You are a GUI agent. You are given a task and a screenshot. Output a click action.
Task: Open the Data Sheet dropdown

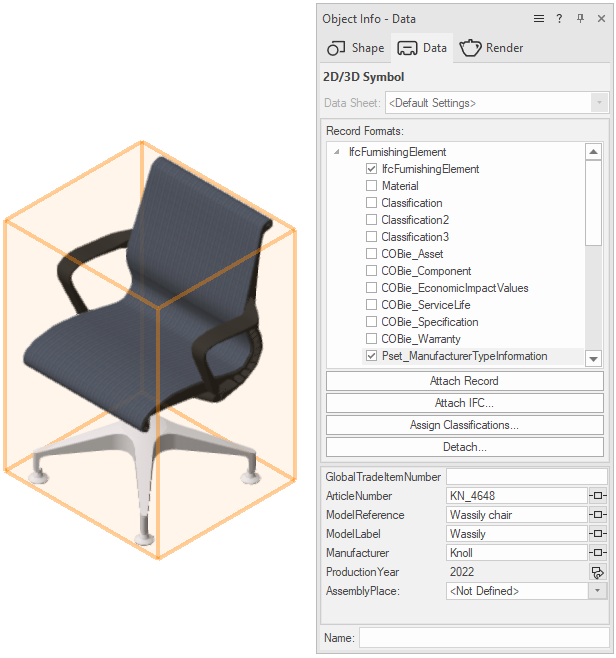pos(599,103)
